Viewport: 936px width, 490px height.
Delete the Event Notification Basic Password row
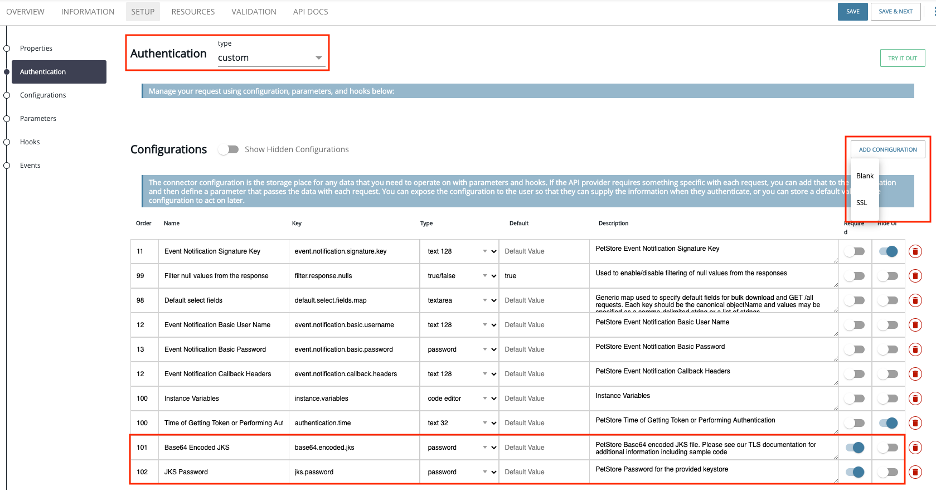click(915, 349)
